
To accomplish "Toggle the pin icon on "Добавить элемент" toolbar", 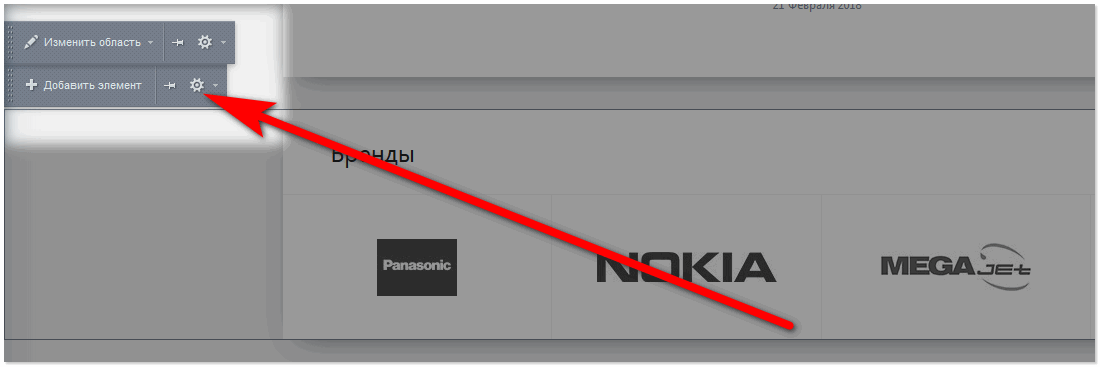I will (170, 86).
